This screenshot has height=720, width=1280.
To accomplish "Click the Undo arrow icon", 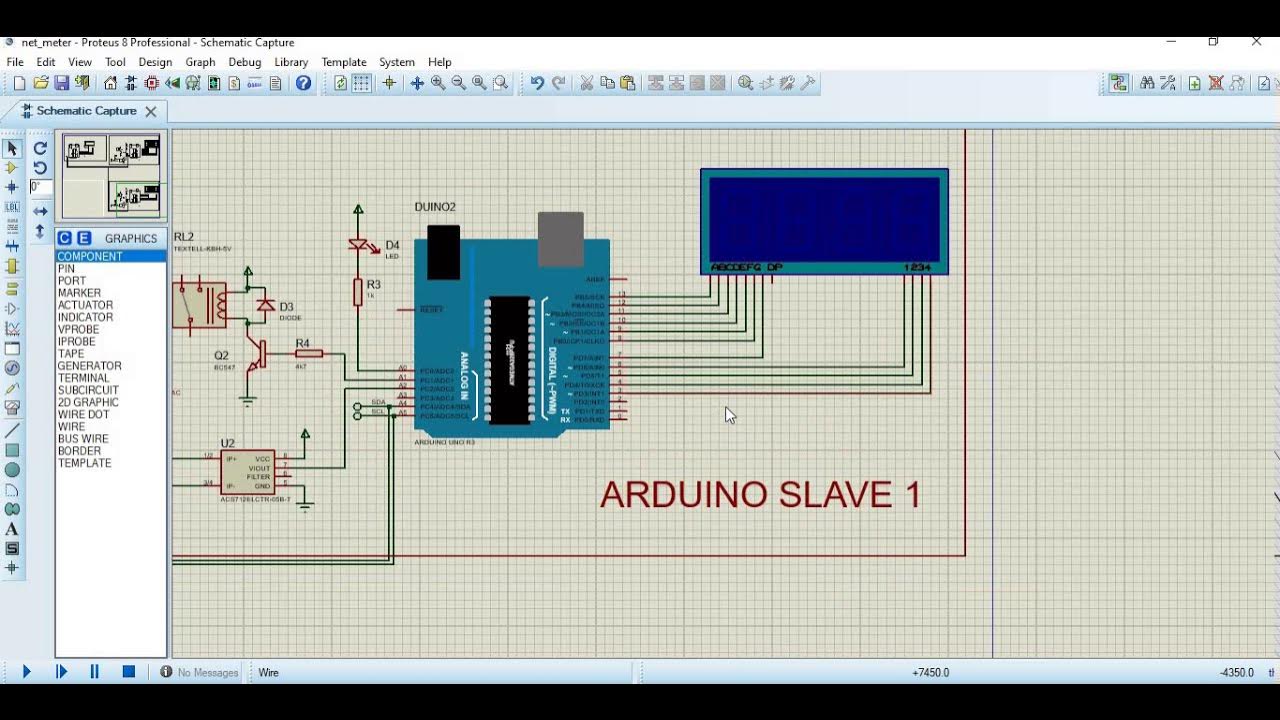I will [x=537, y=83].
